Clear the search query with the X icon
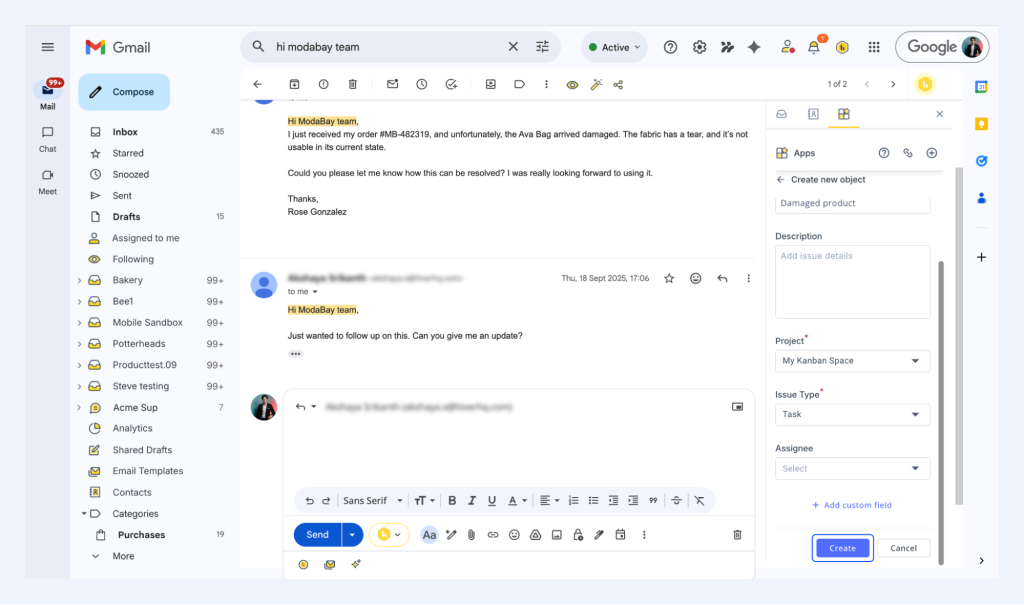 point(513,46)
